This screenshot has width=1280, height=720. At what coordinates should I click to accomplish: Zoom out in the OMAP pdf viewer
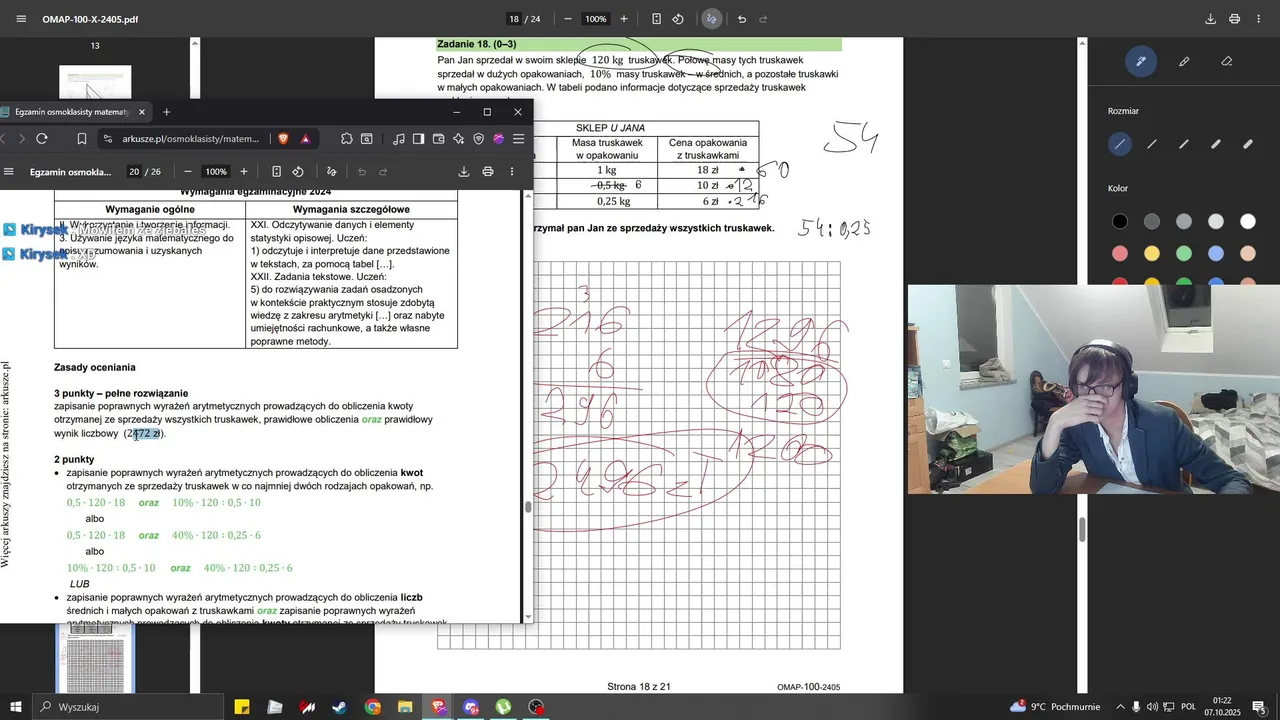[x=568, y=19]
